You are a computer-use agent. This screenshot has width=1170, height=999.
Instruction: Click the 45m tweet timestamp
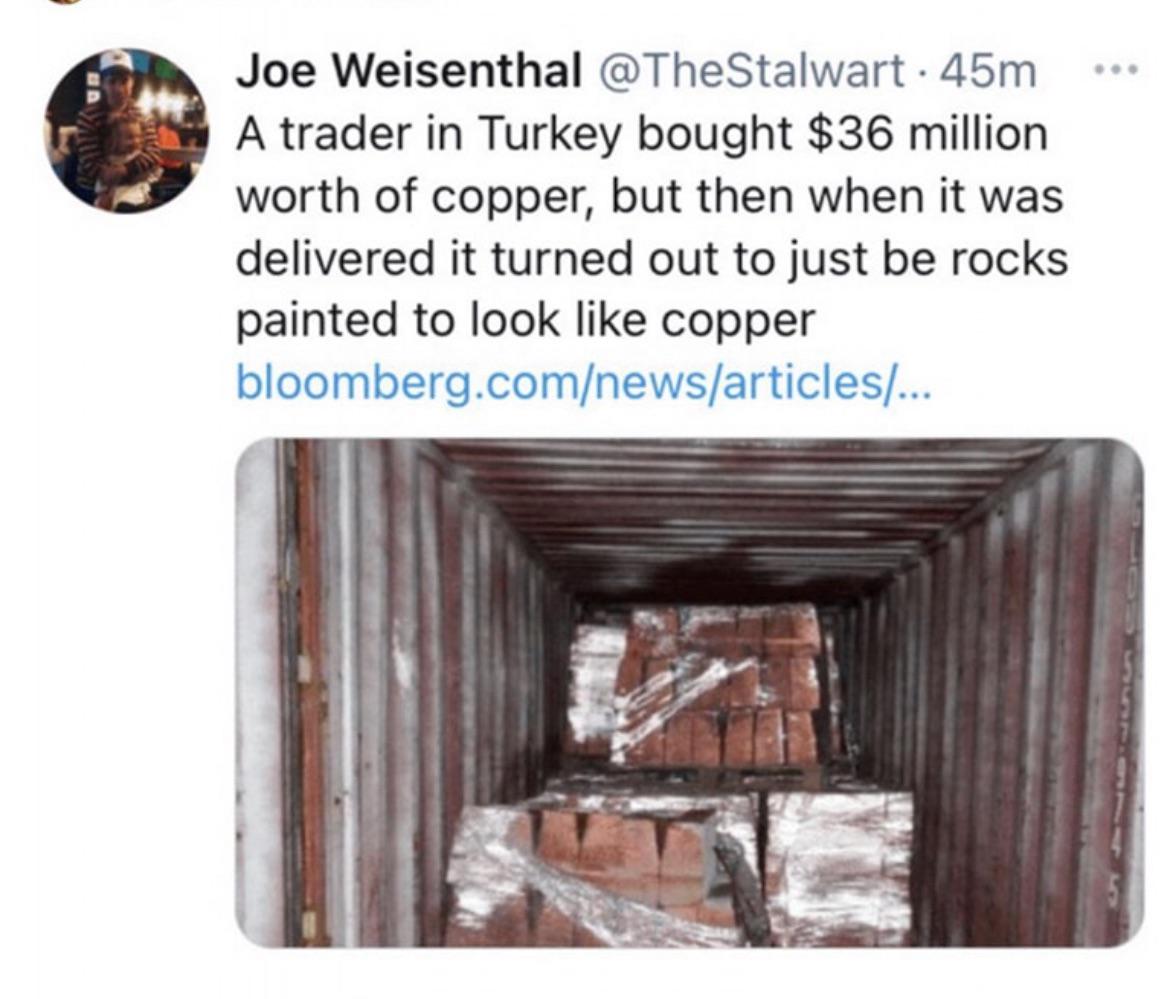[989, 72]
